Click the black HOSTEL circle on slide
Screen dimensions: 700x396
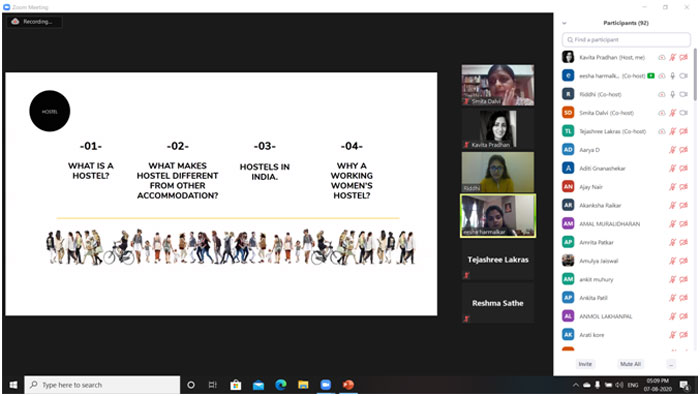pos(50,111)
